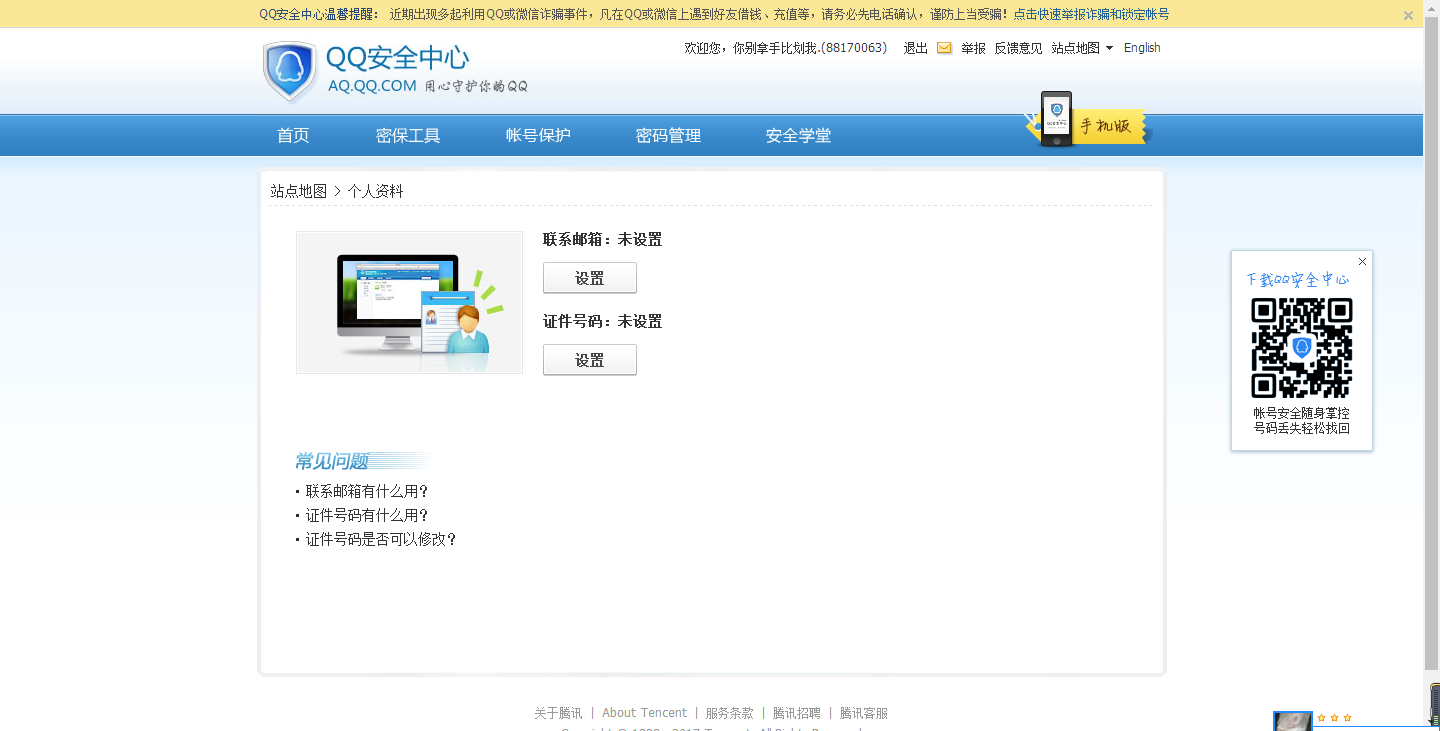Open FAQ 证件号码是否可以修改？

point(381,540)
